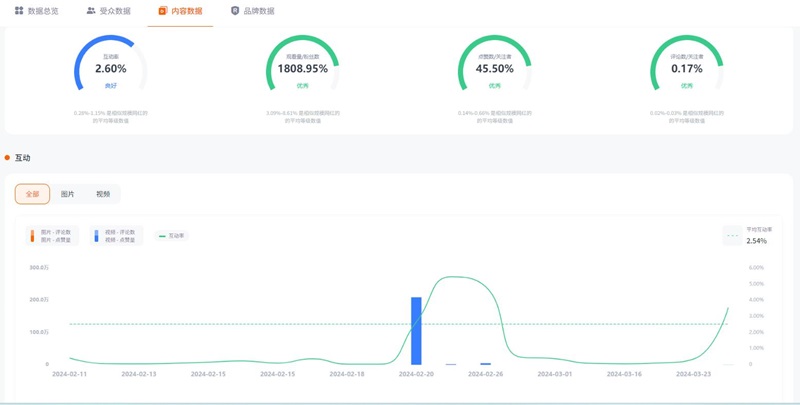
Task: Click the 45.50% 点赞数/关注者 gauge
Action: coord(494,70)
